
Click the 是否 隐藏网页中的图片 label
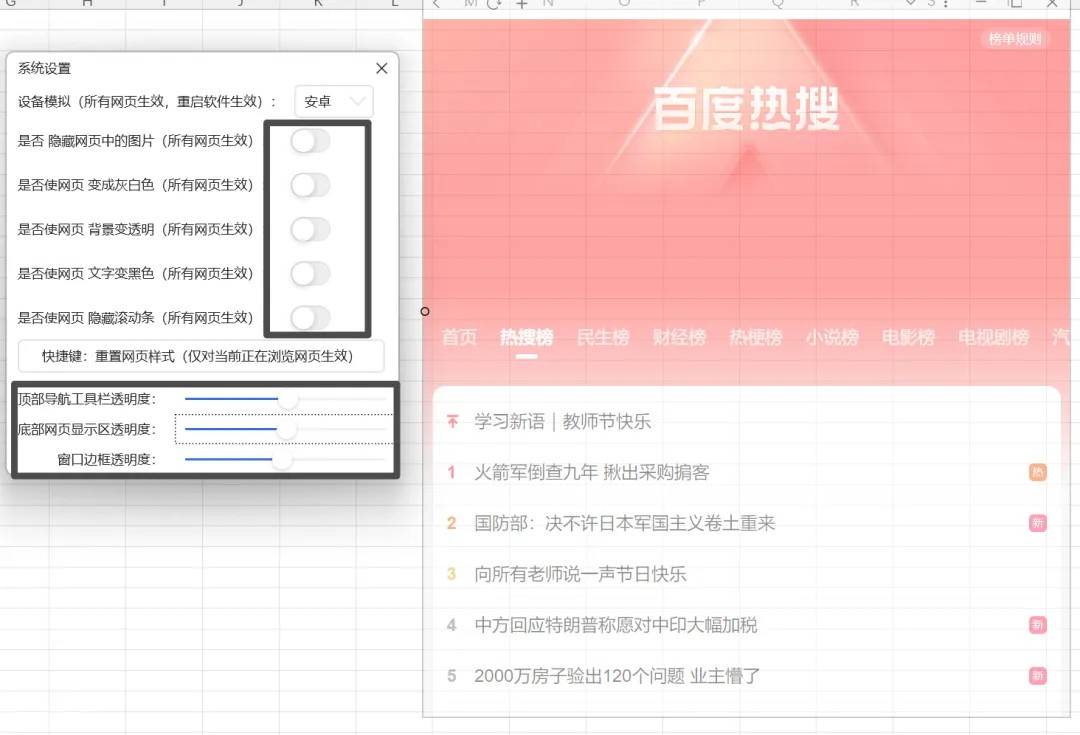click(135, 141)
